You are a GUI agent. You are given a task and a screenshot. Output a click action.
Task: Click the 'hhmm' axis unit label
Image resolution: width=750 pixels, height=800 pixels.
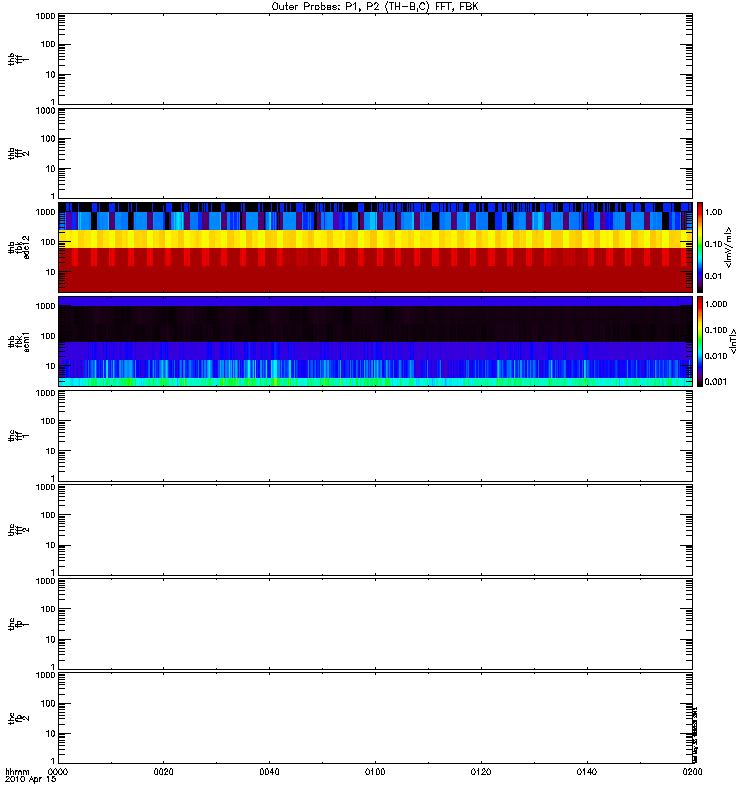click(x=17, y=772)
